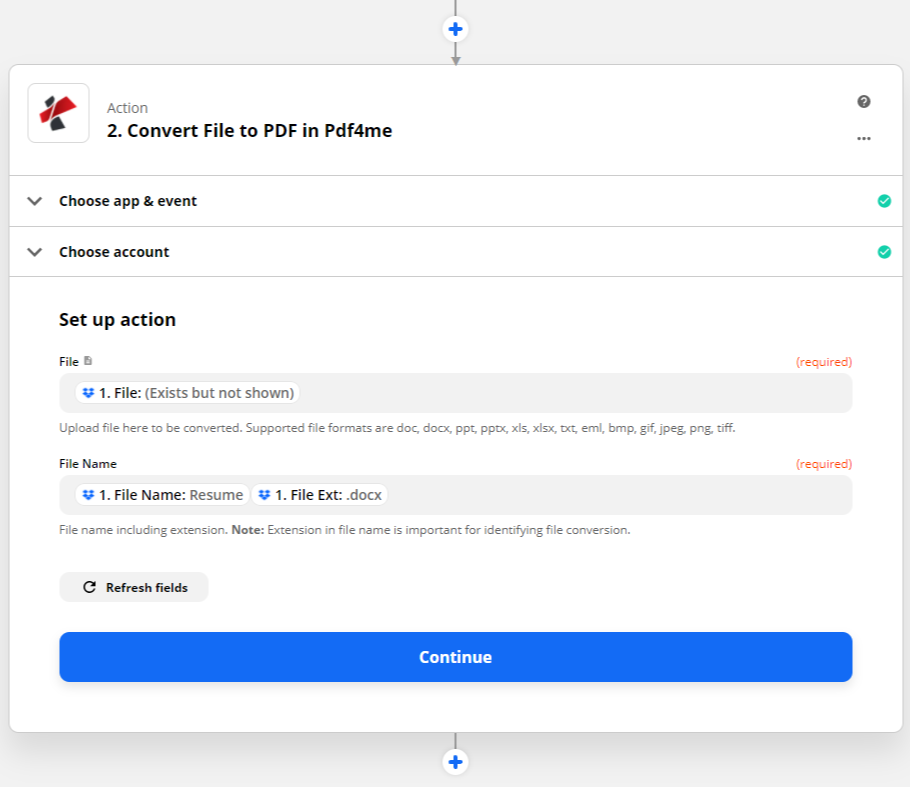Click the green checkmark for Choose account

884,252
